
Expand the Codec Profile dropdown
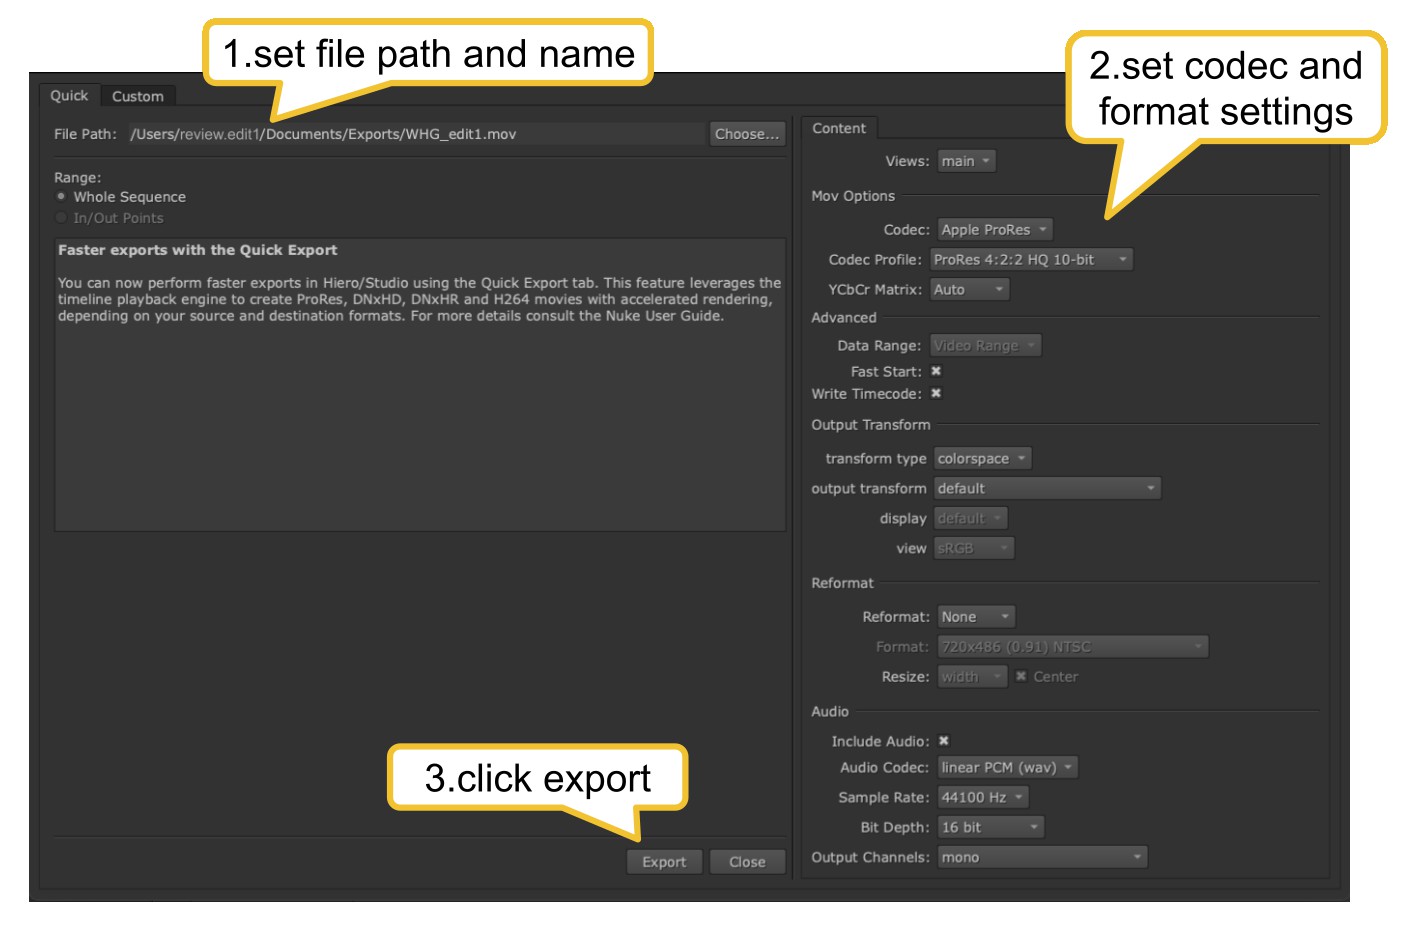coord(1030,260)
